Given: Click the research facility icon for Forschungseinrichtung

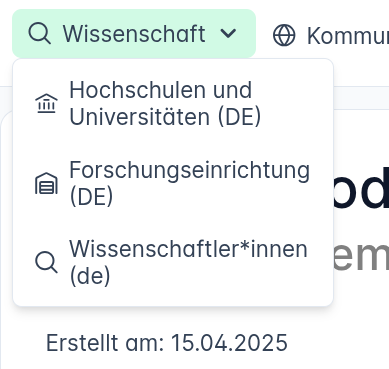Looking at the screenshot, I should click(x=46, y=183).
